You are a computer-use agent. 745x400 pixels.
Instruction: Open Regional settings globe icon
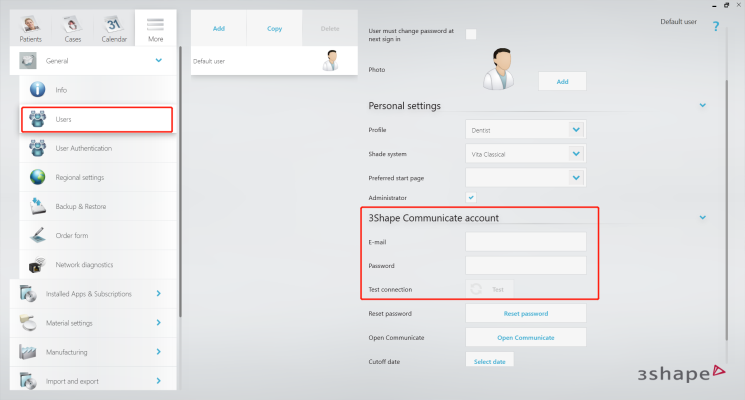coord(38,177)
